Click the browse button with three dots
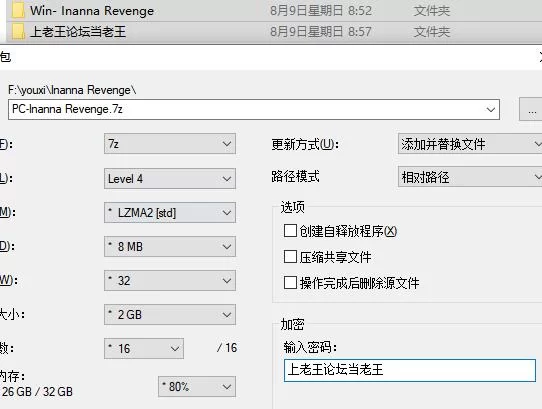 point(532,110)
